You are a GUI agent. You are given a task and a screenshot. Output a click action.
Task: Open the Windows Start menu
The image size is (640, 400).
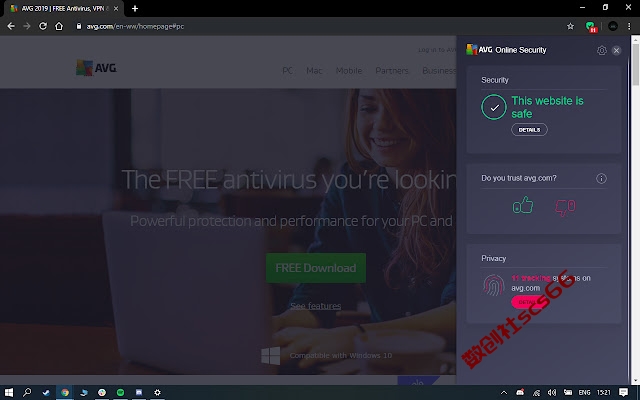(9, 392)
